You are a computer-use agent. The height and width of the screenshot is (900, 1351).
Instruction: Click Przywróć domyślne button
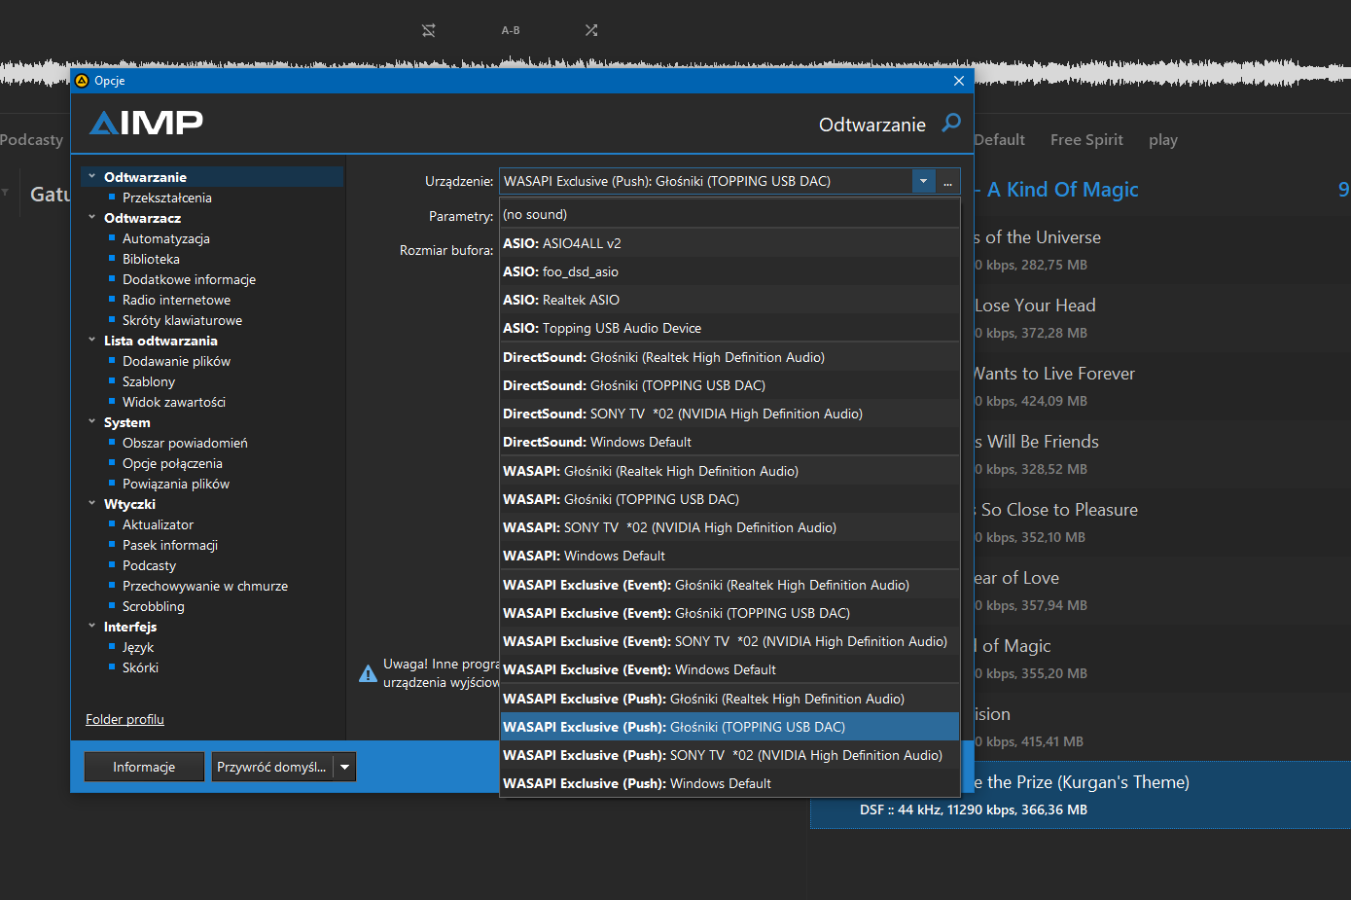tap(272, 767)
